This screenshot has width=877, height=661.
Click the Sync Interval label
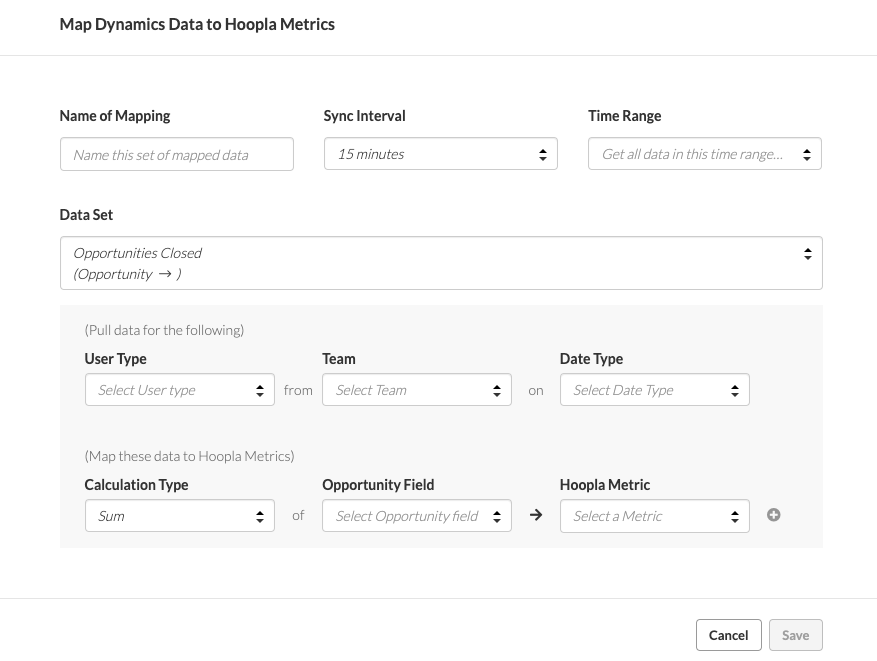pos(364,116)
